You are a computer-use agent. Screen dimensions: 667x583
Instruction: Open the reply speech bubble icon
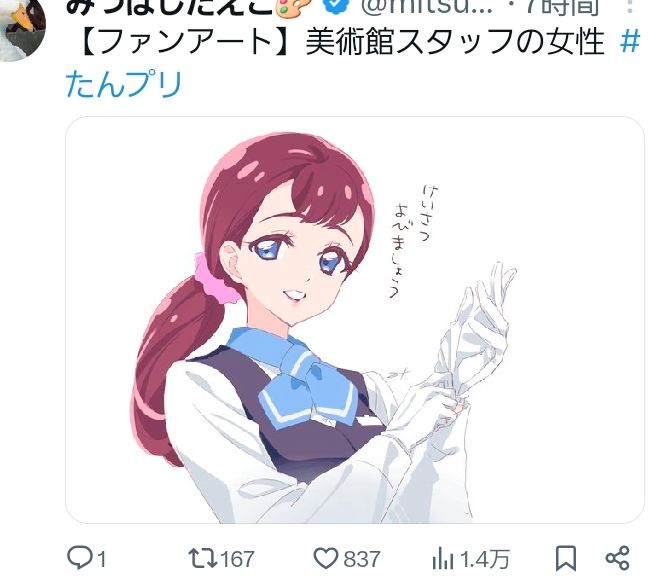pos(80,557)
